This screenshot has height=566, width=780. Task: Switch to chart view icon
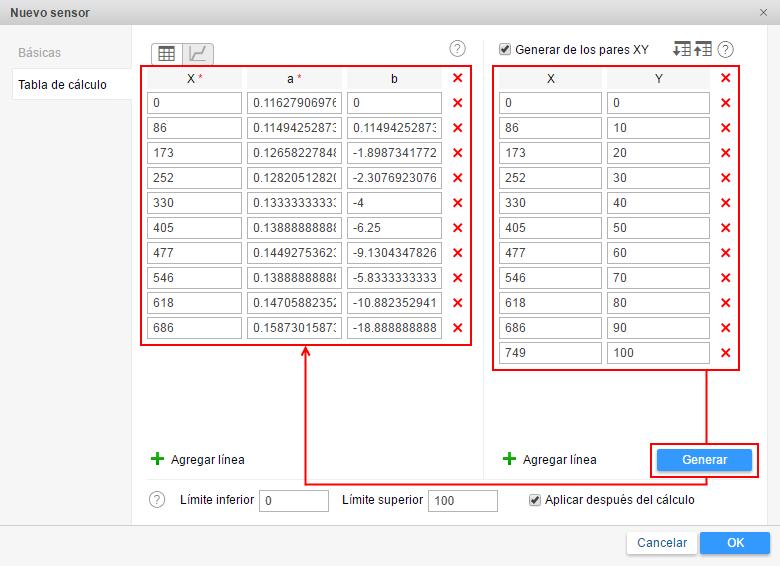[x=198, y=54]
